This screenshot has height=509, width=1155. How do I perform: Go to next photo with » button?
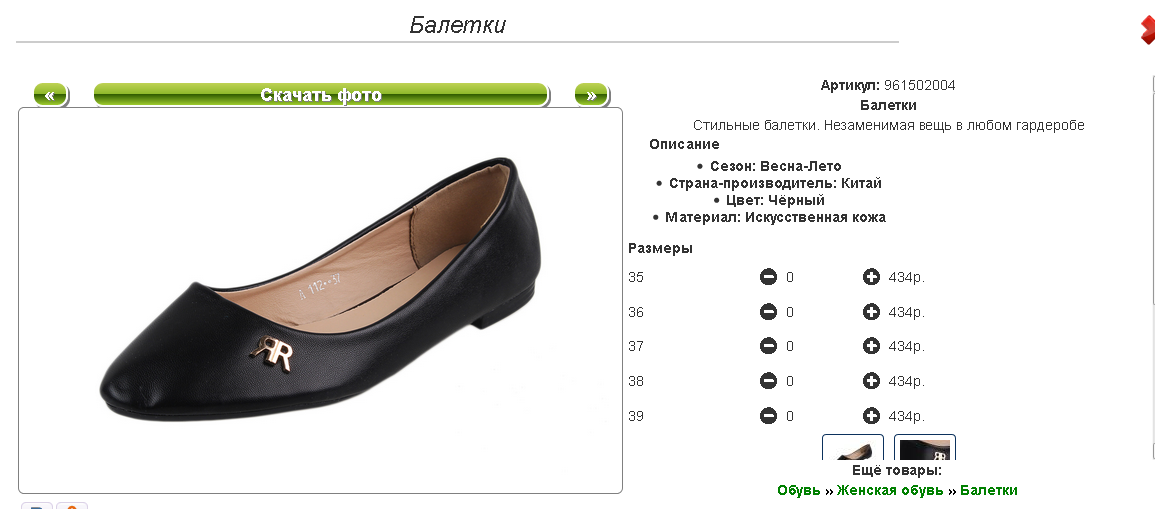[x=591, y=95]
